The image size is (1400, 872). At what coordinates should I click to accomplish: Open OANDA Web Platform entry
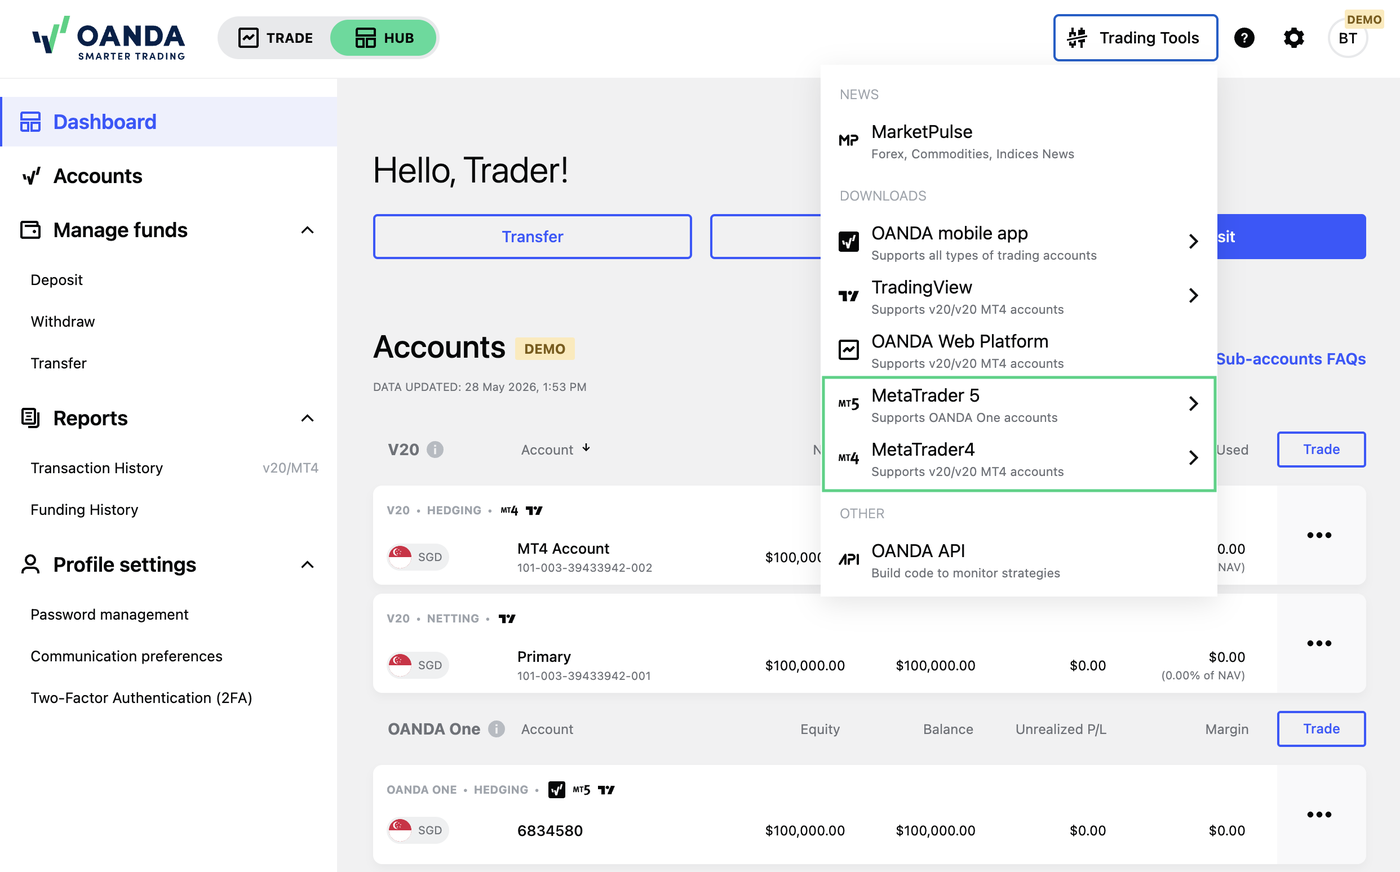coord(1019,351)
